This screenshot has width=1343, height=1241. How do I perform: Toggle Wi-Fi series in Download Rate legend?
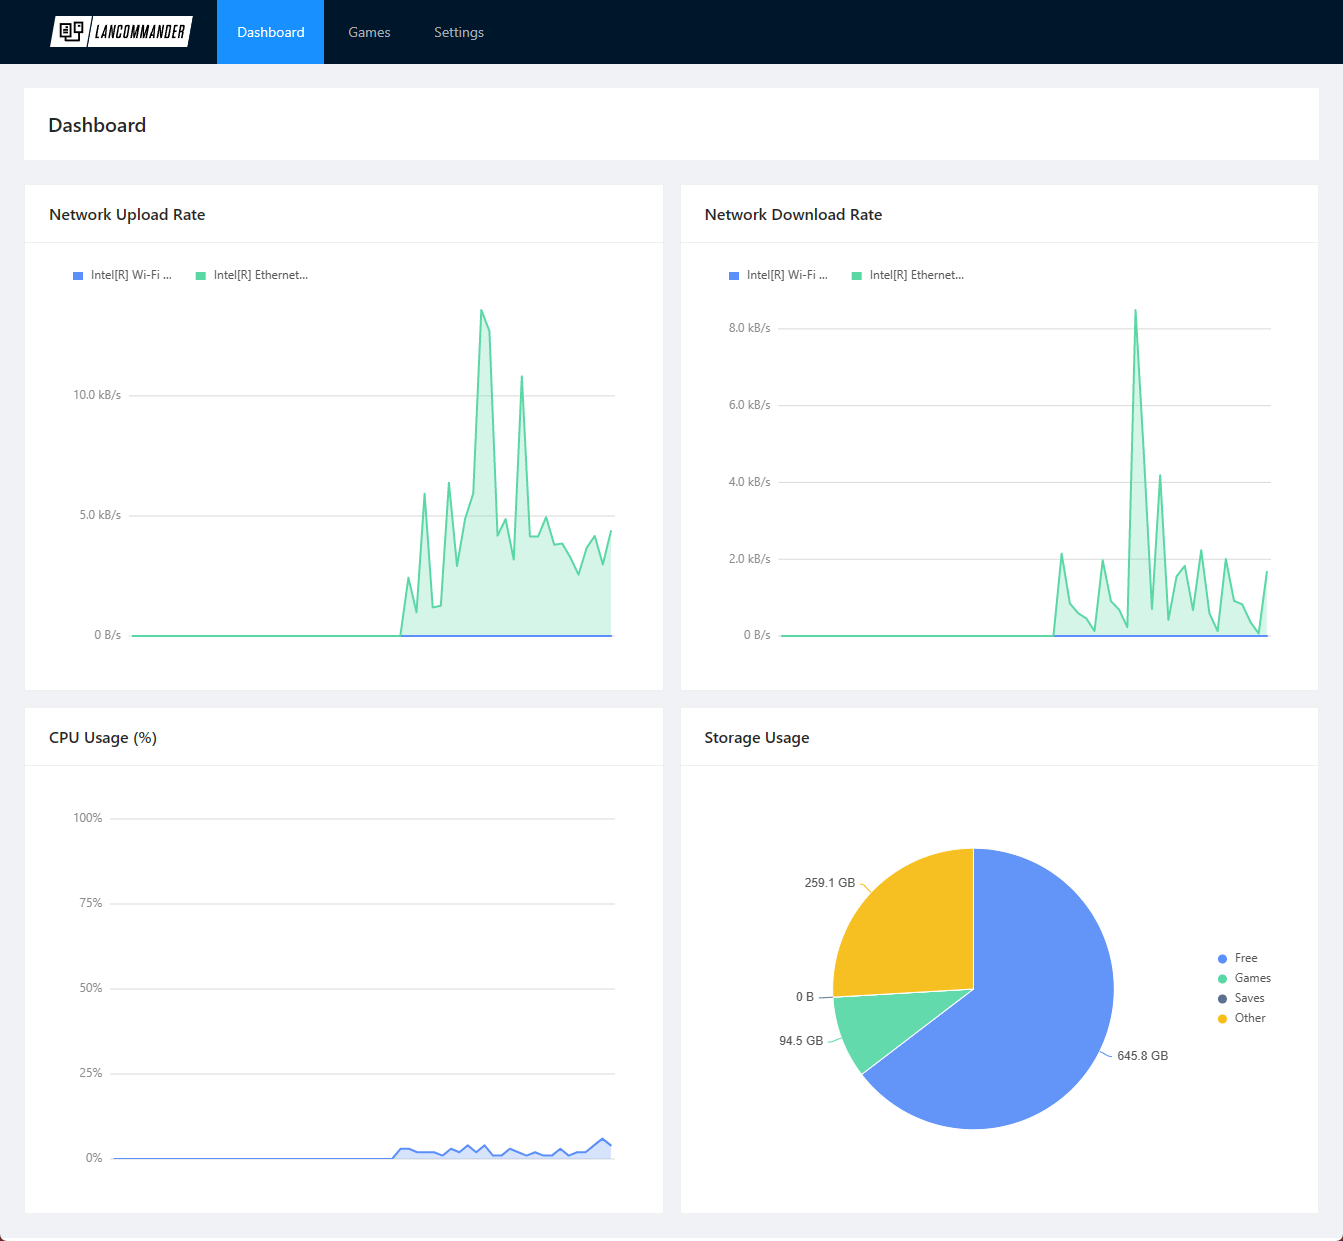[778, 275]
